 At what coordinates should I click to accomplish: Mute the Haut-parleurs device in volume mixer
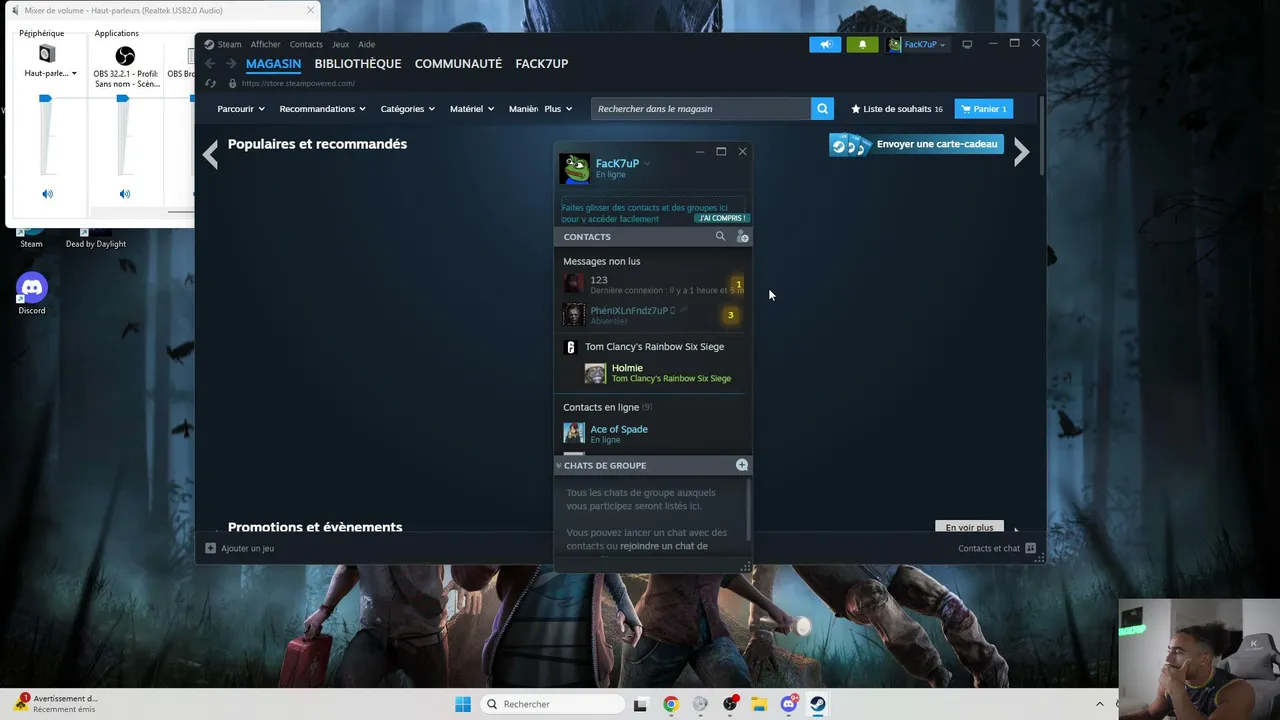pyautogui.click(x=47, y=194)
